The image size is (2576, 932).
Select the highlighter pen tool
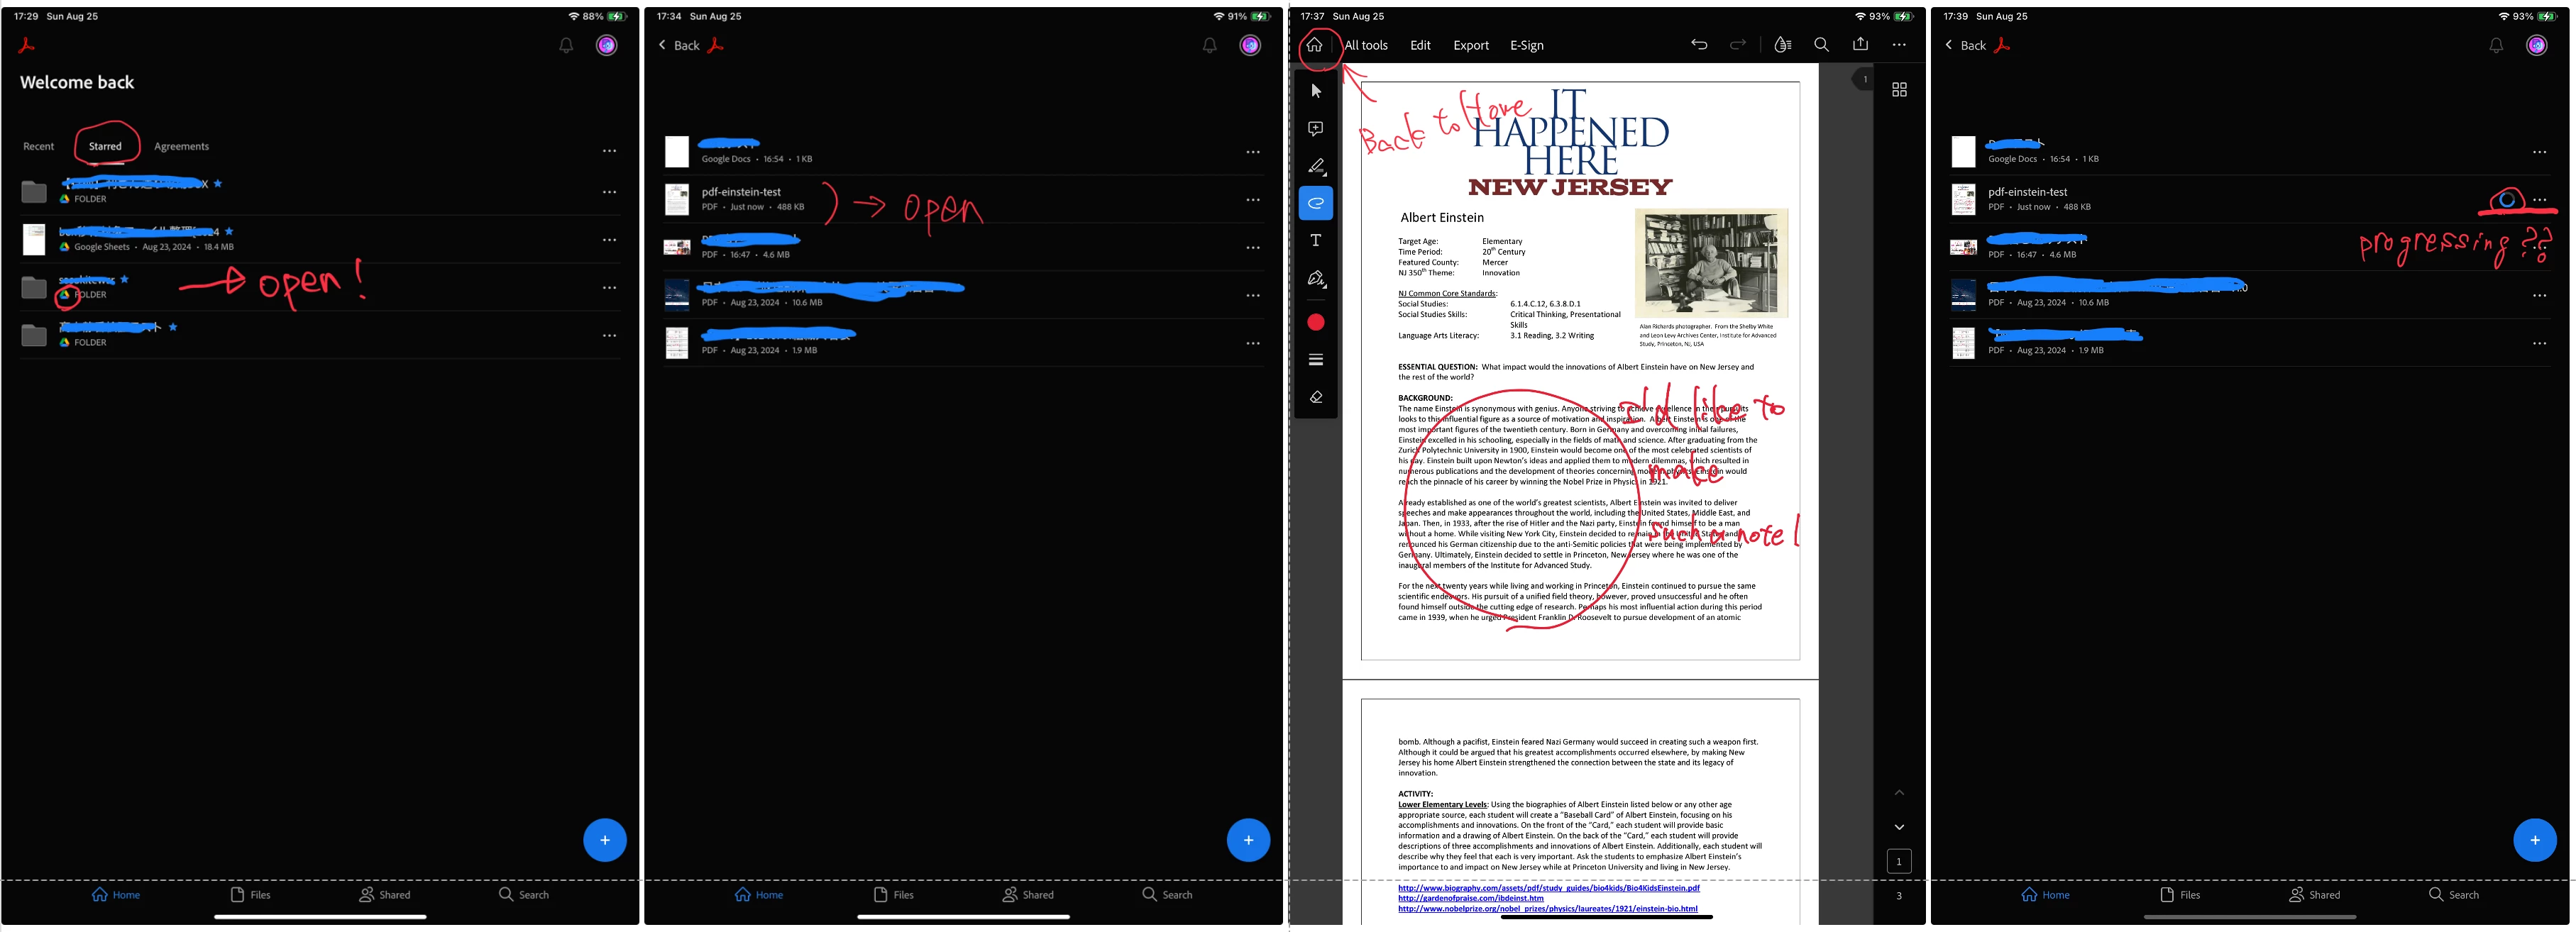(1315, 166)
